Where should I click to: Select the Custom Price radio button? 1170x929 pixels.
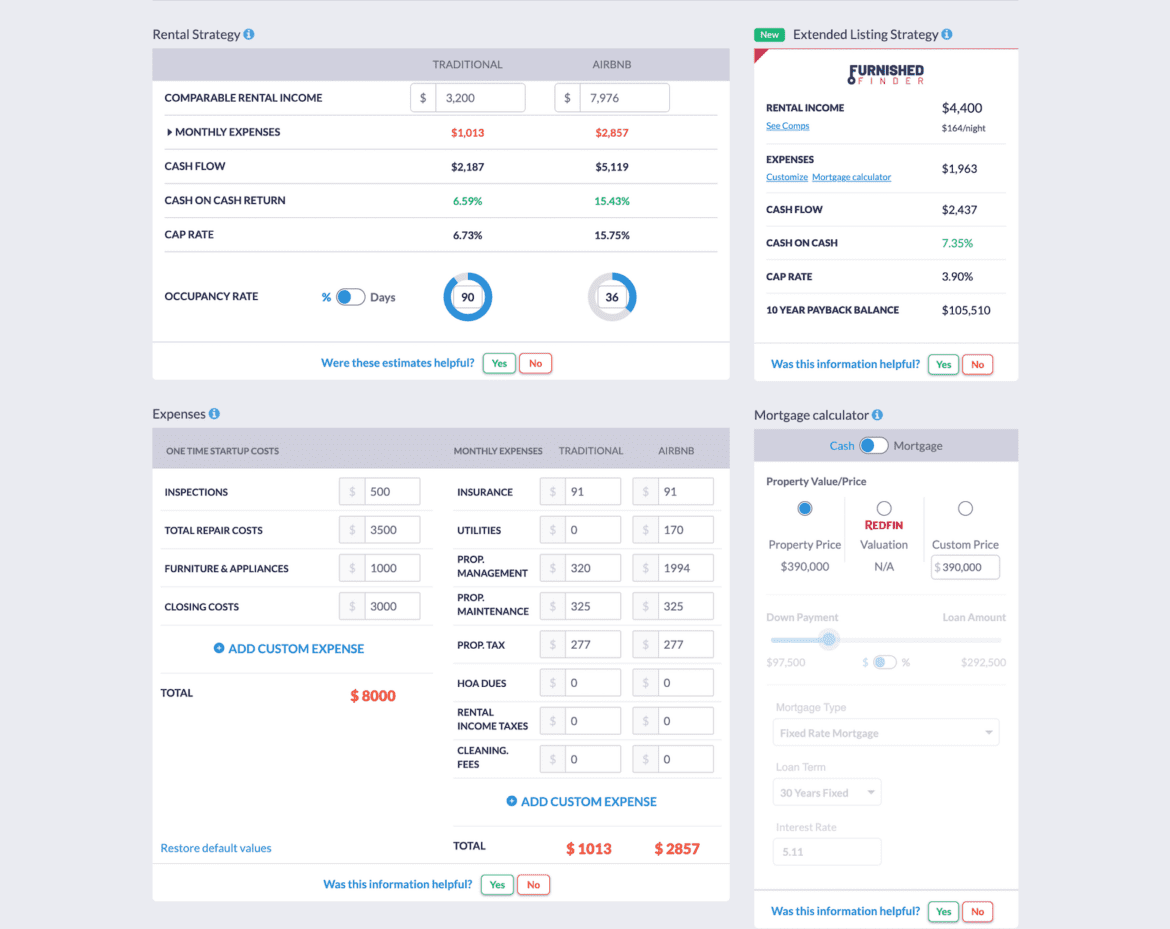coord(964,507)
